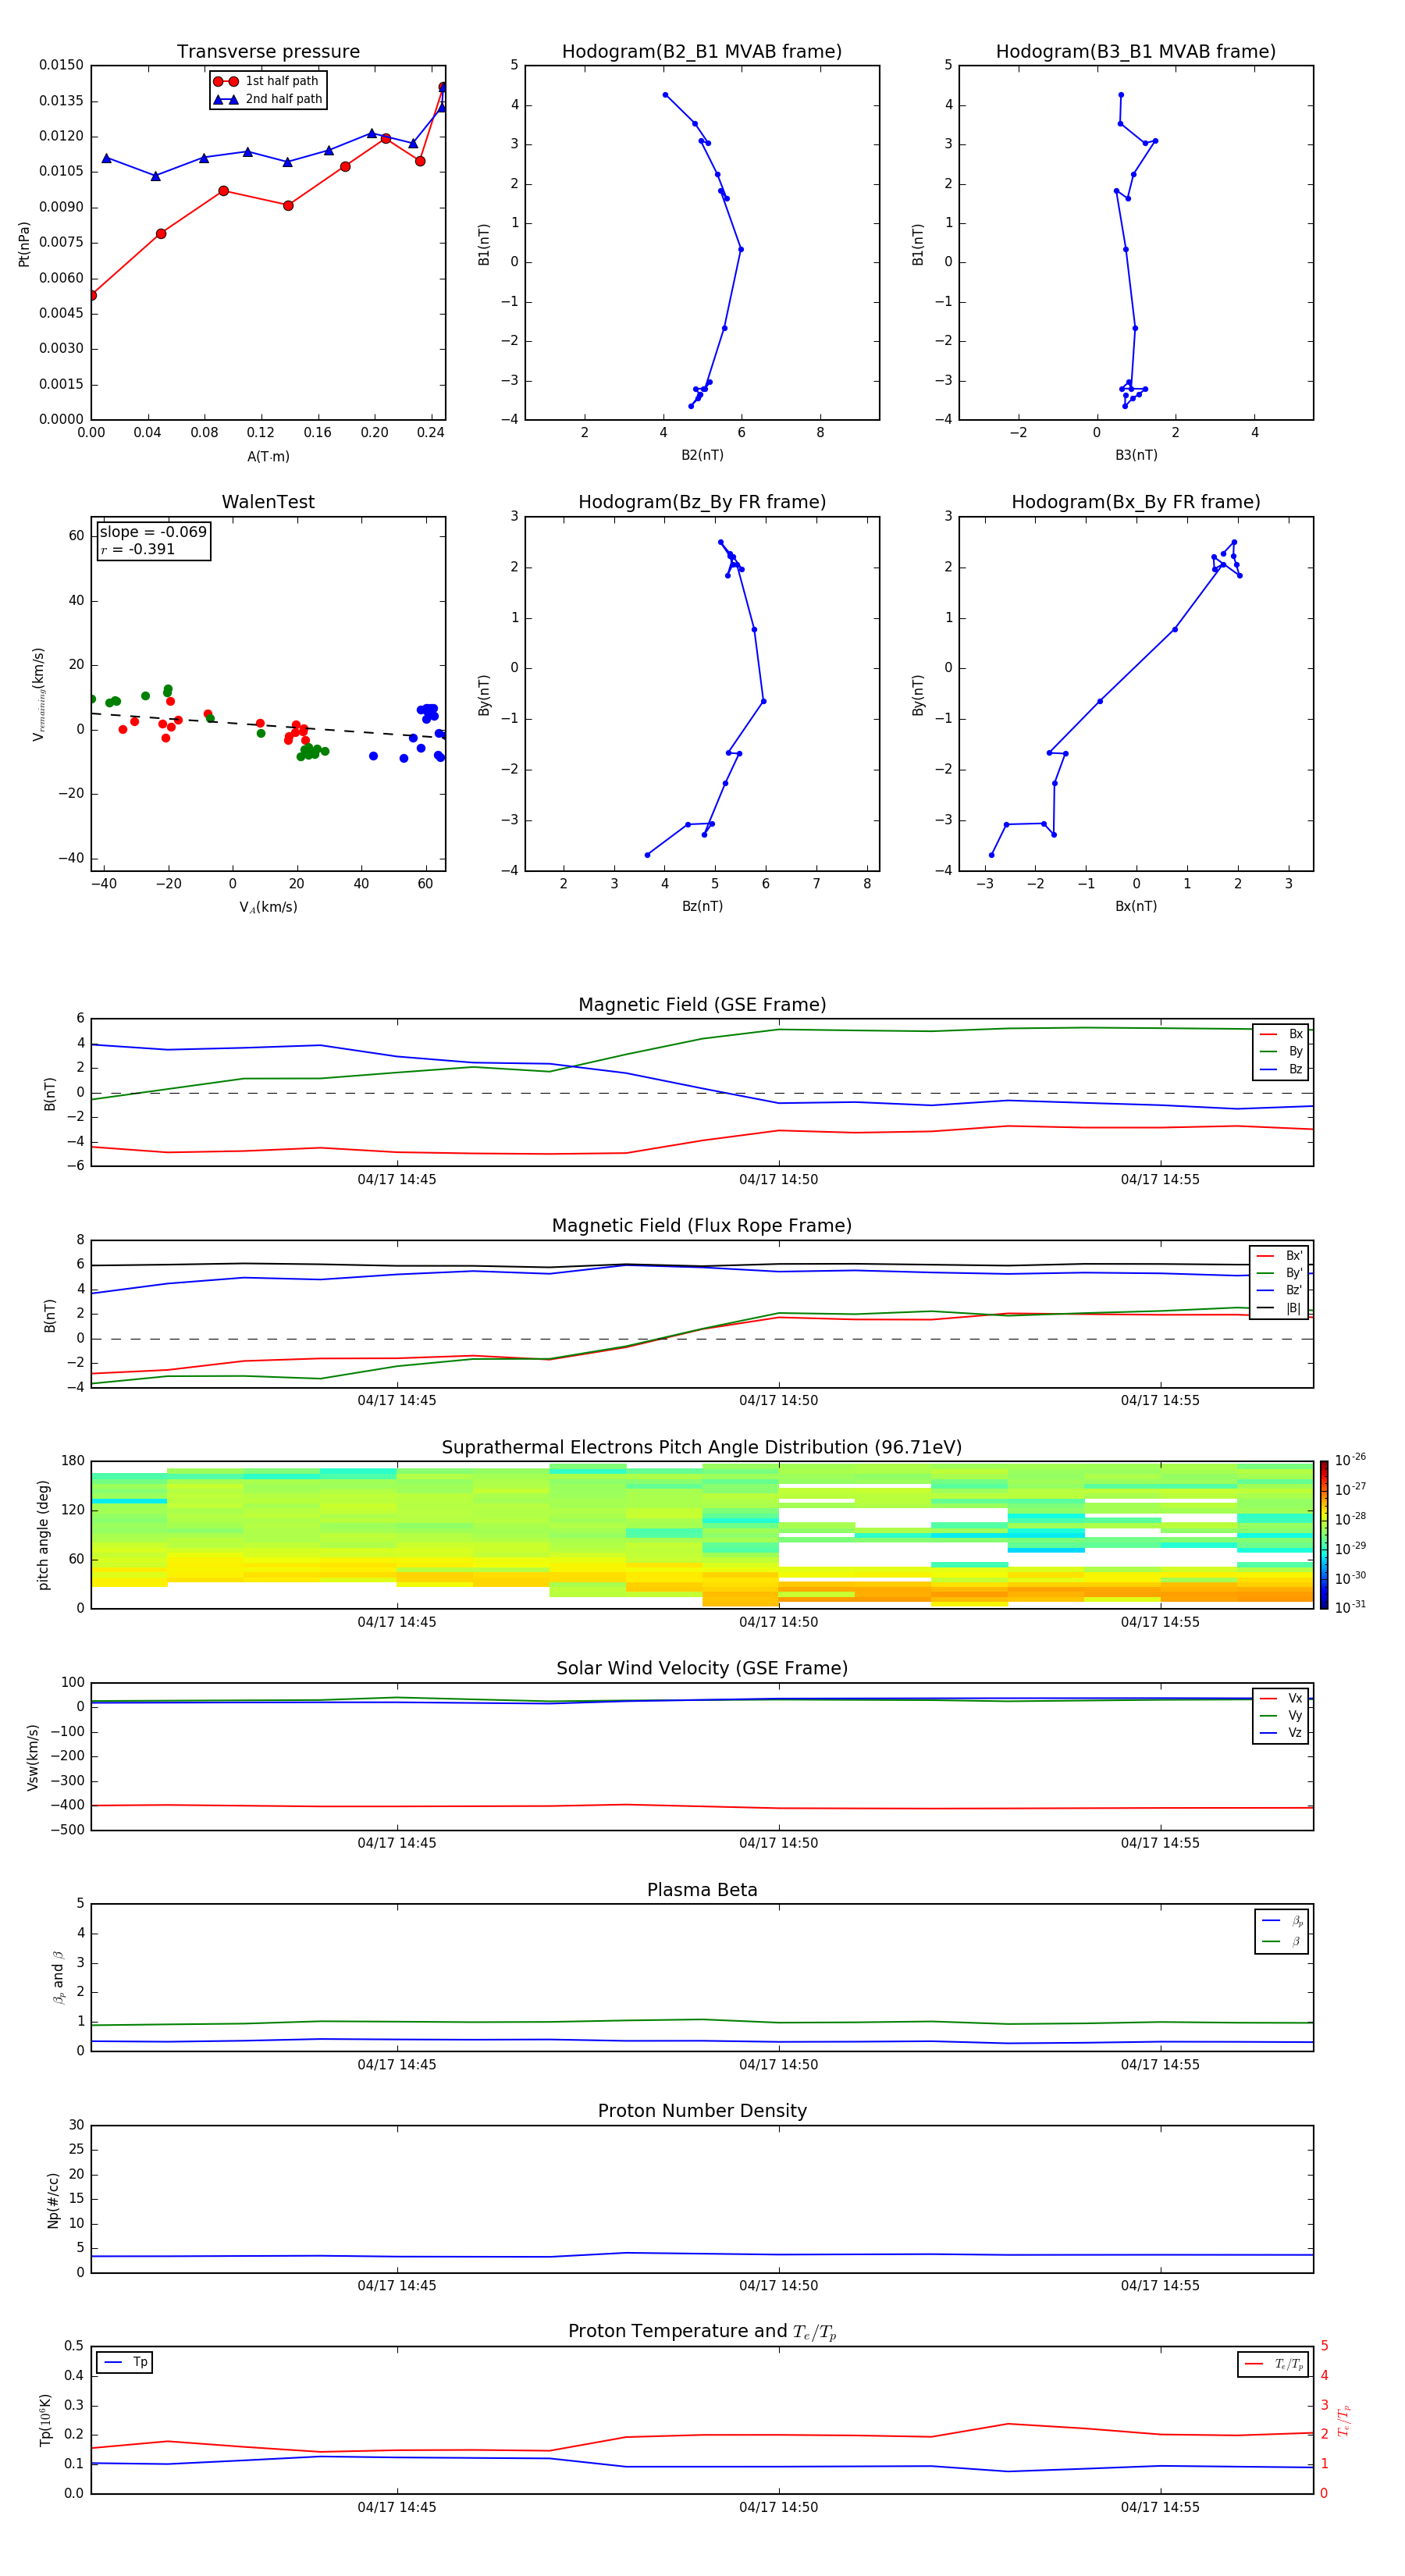1405x2576 pixels.
Task: Select the βp entry in Plasma Beta legend
Action: [1282, 1921]
